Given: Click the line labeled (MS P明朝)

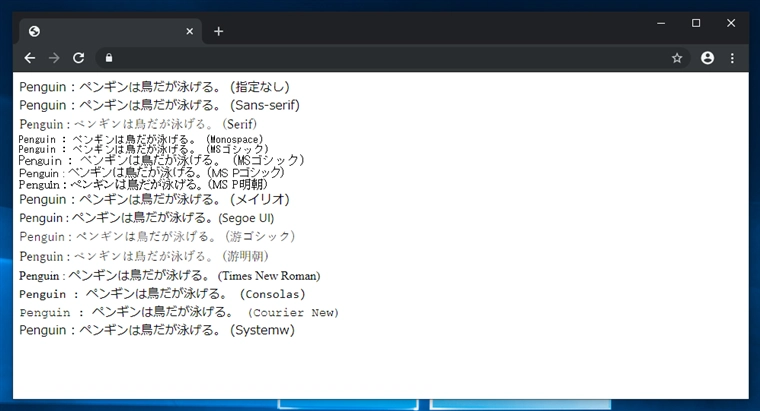Looking at the screenshot, I should pyautogui.click(x=143, y=185).
